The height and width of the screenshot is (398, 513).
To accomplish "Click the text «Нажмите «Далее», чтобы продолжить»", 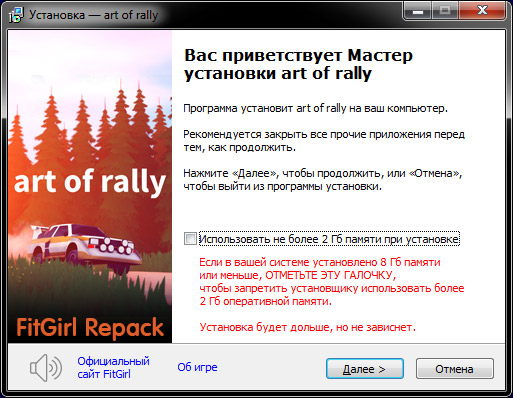I will tap(286, 173).
